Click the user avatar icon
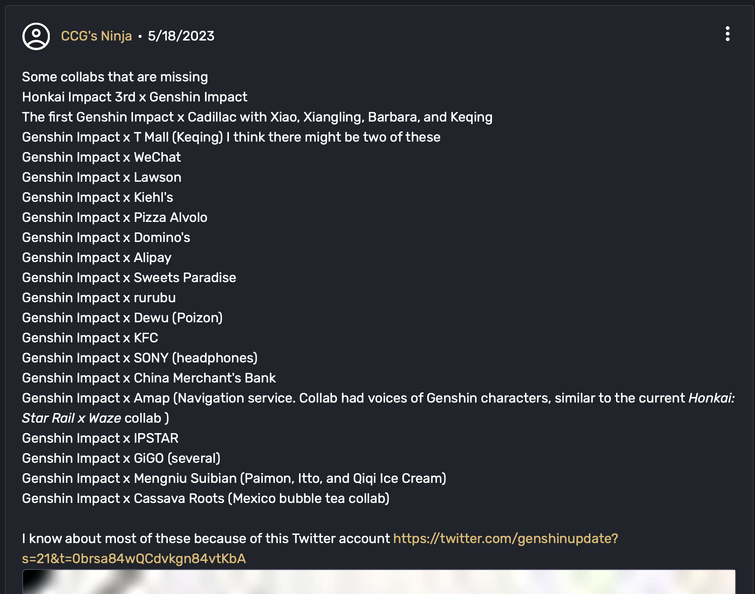755x594 pixels. [36, 36]
